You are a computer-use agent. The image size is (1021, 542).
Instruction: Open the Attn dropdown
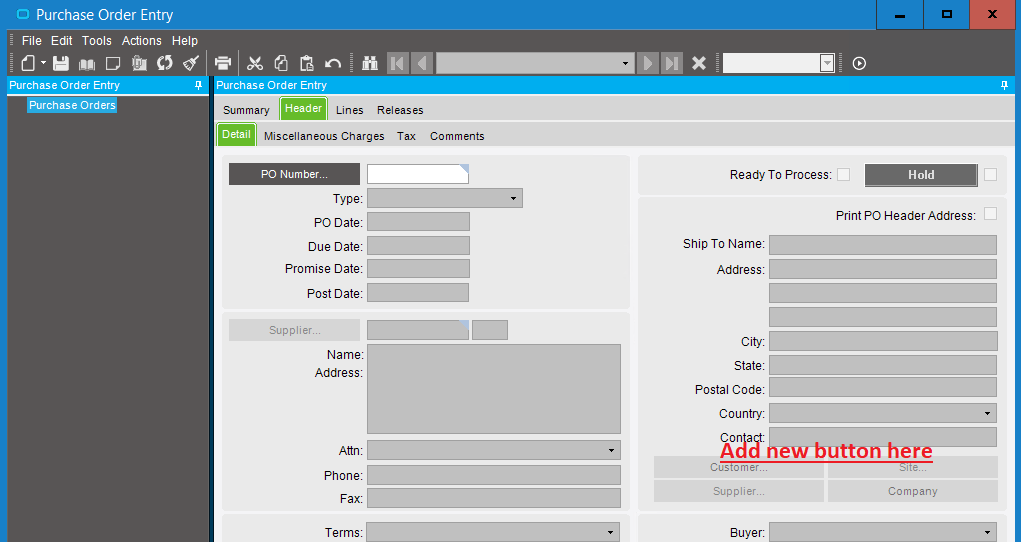coord(611,450)
